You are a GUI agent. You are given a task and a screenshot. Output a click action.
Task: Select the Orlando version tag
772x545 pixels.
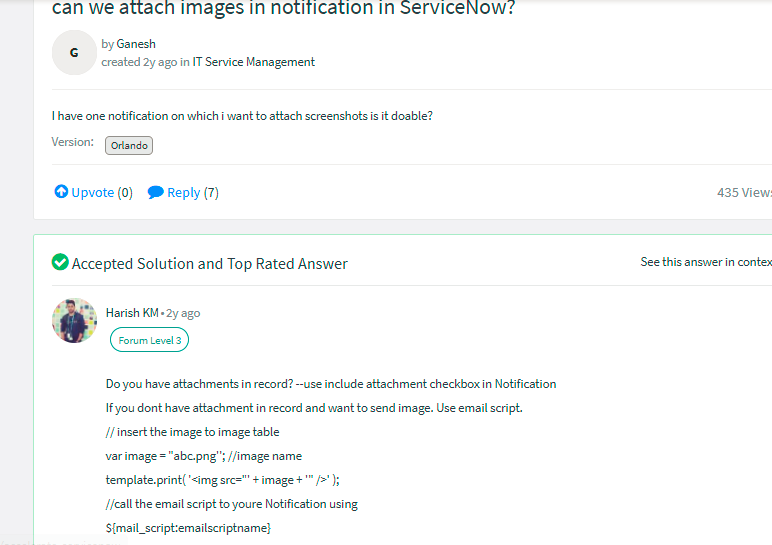point(129,145)
